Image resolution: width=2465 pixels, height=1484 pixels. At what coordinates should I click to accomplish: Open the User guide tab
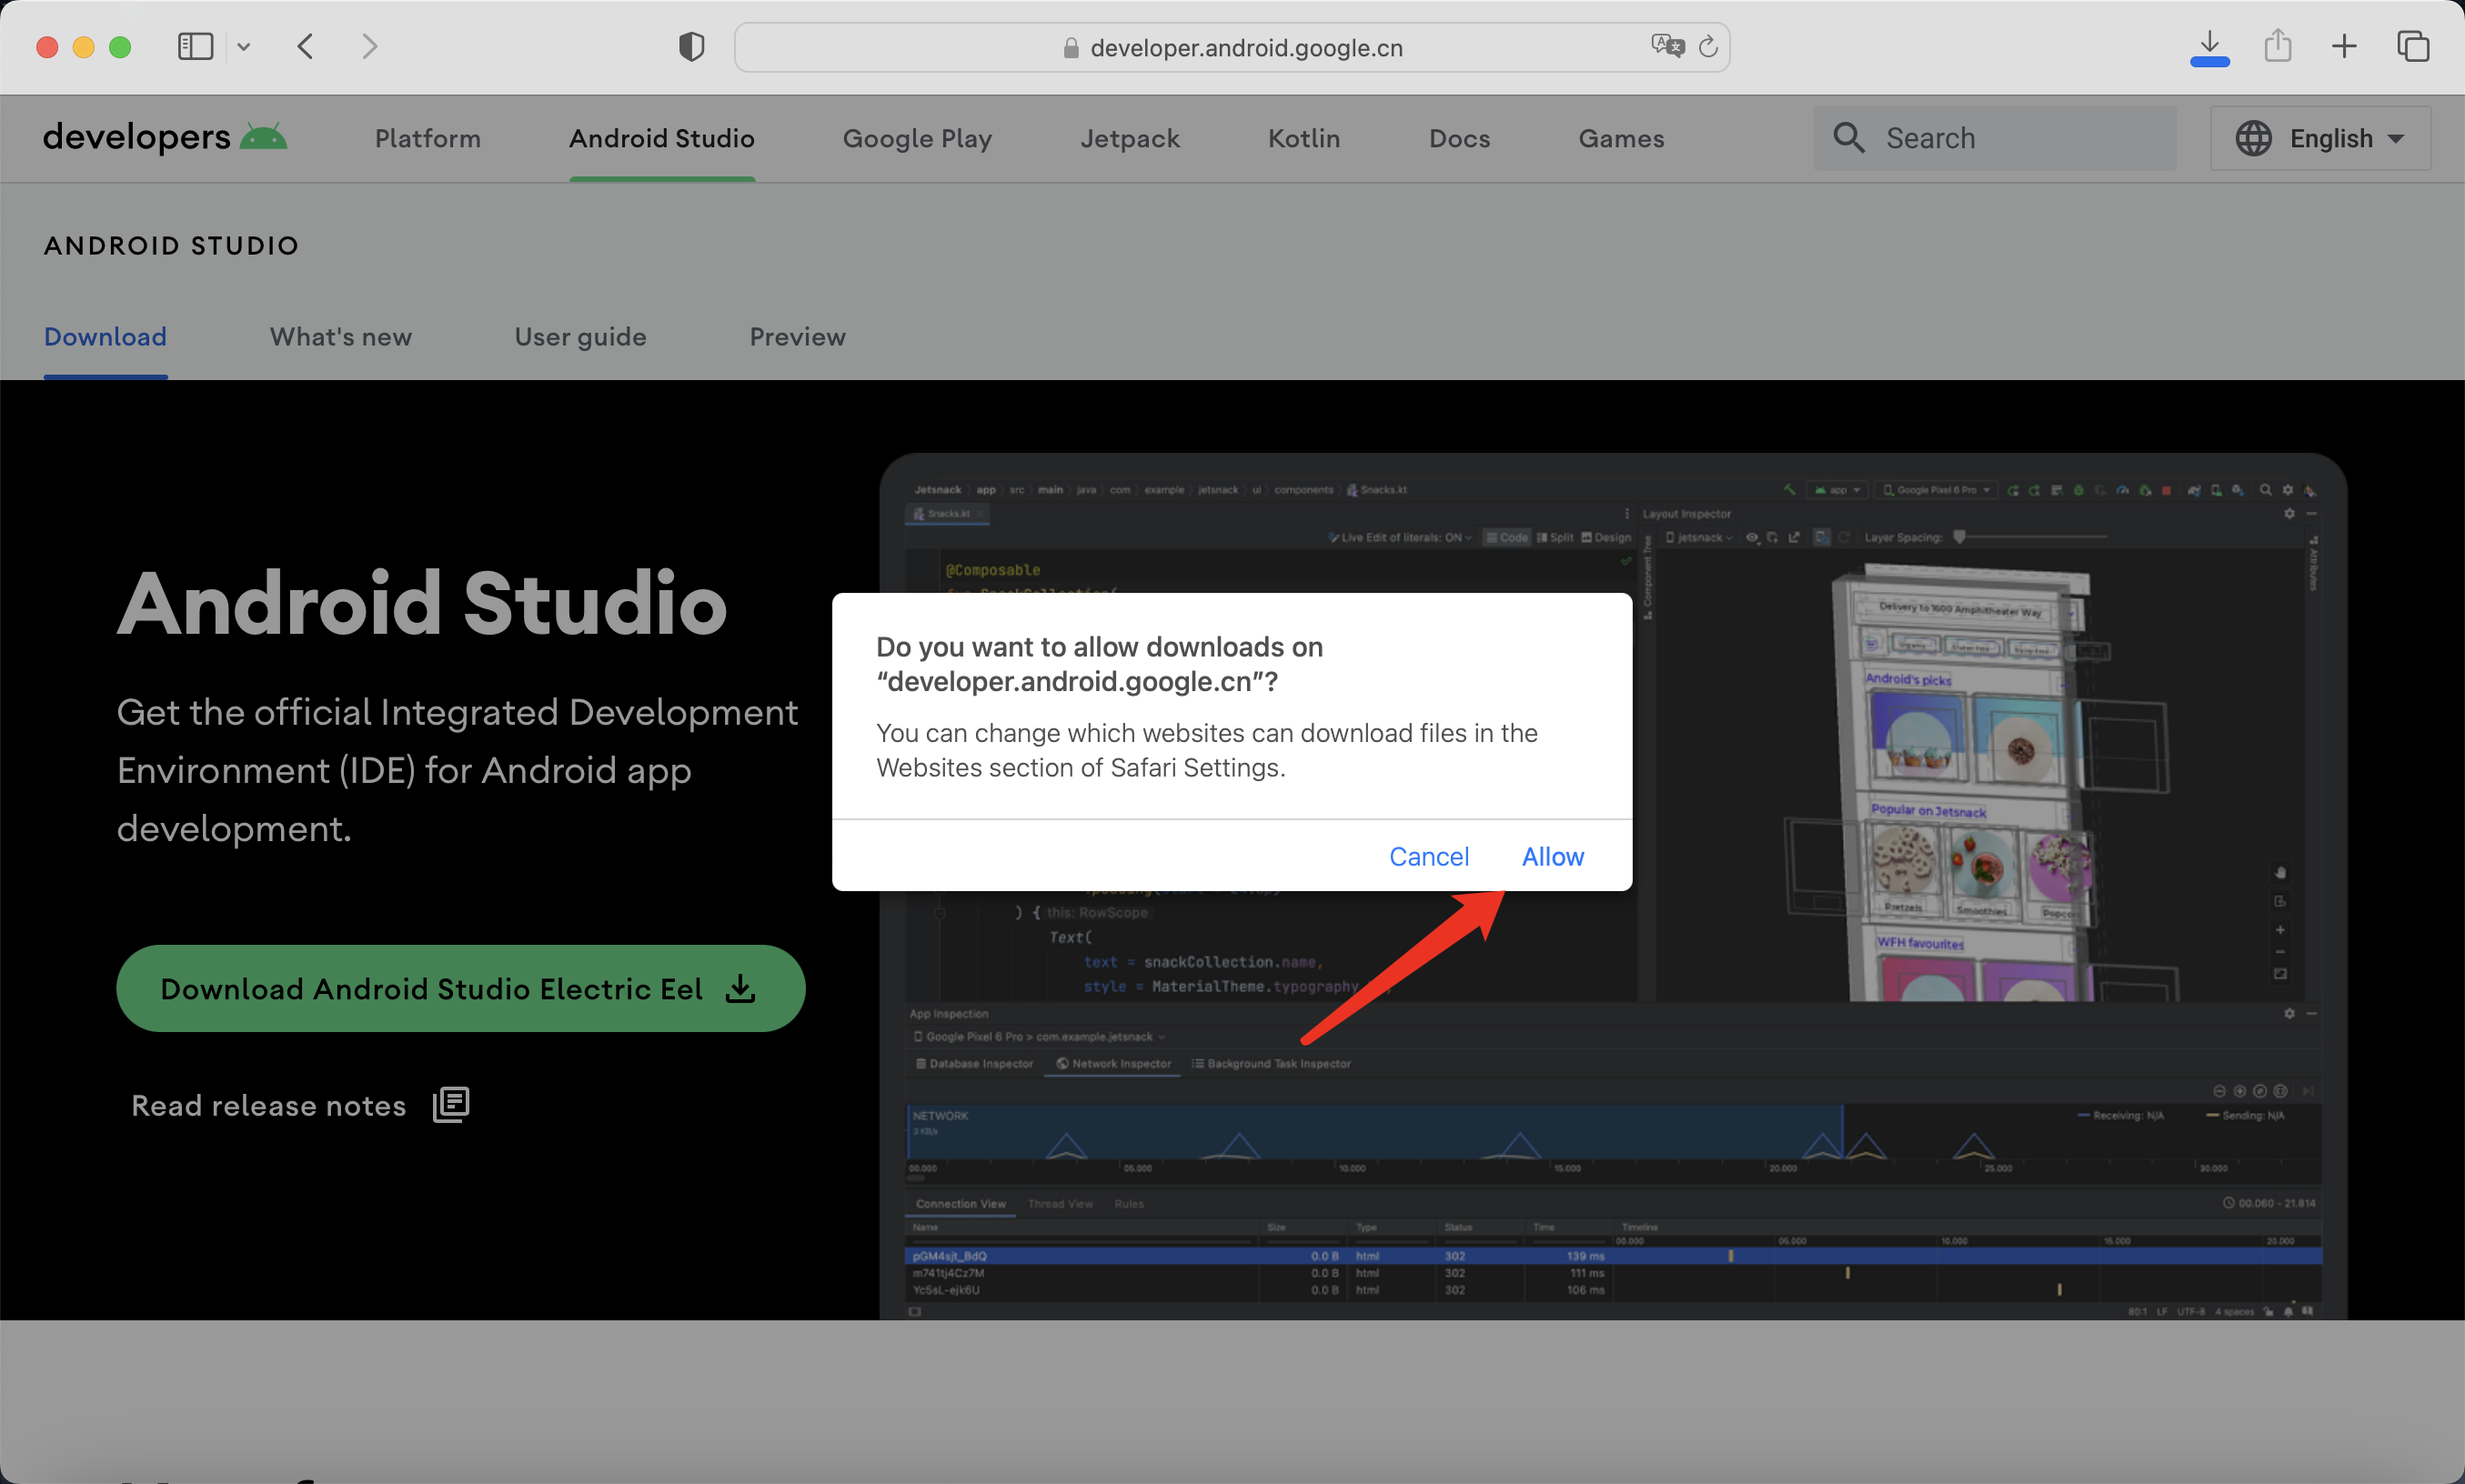580,337
